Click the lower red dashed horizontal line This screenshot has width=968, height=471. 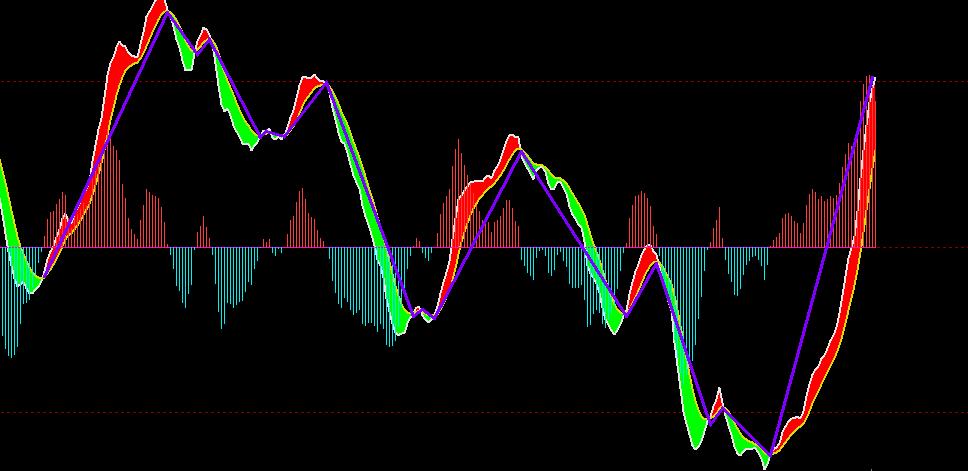pos(500,412)
